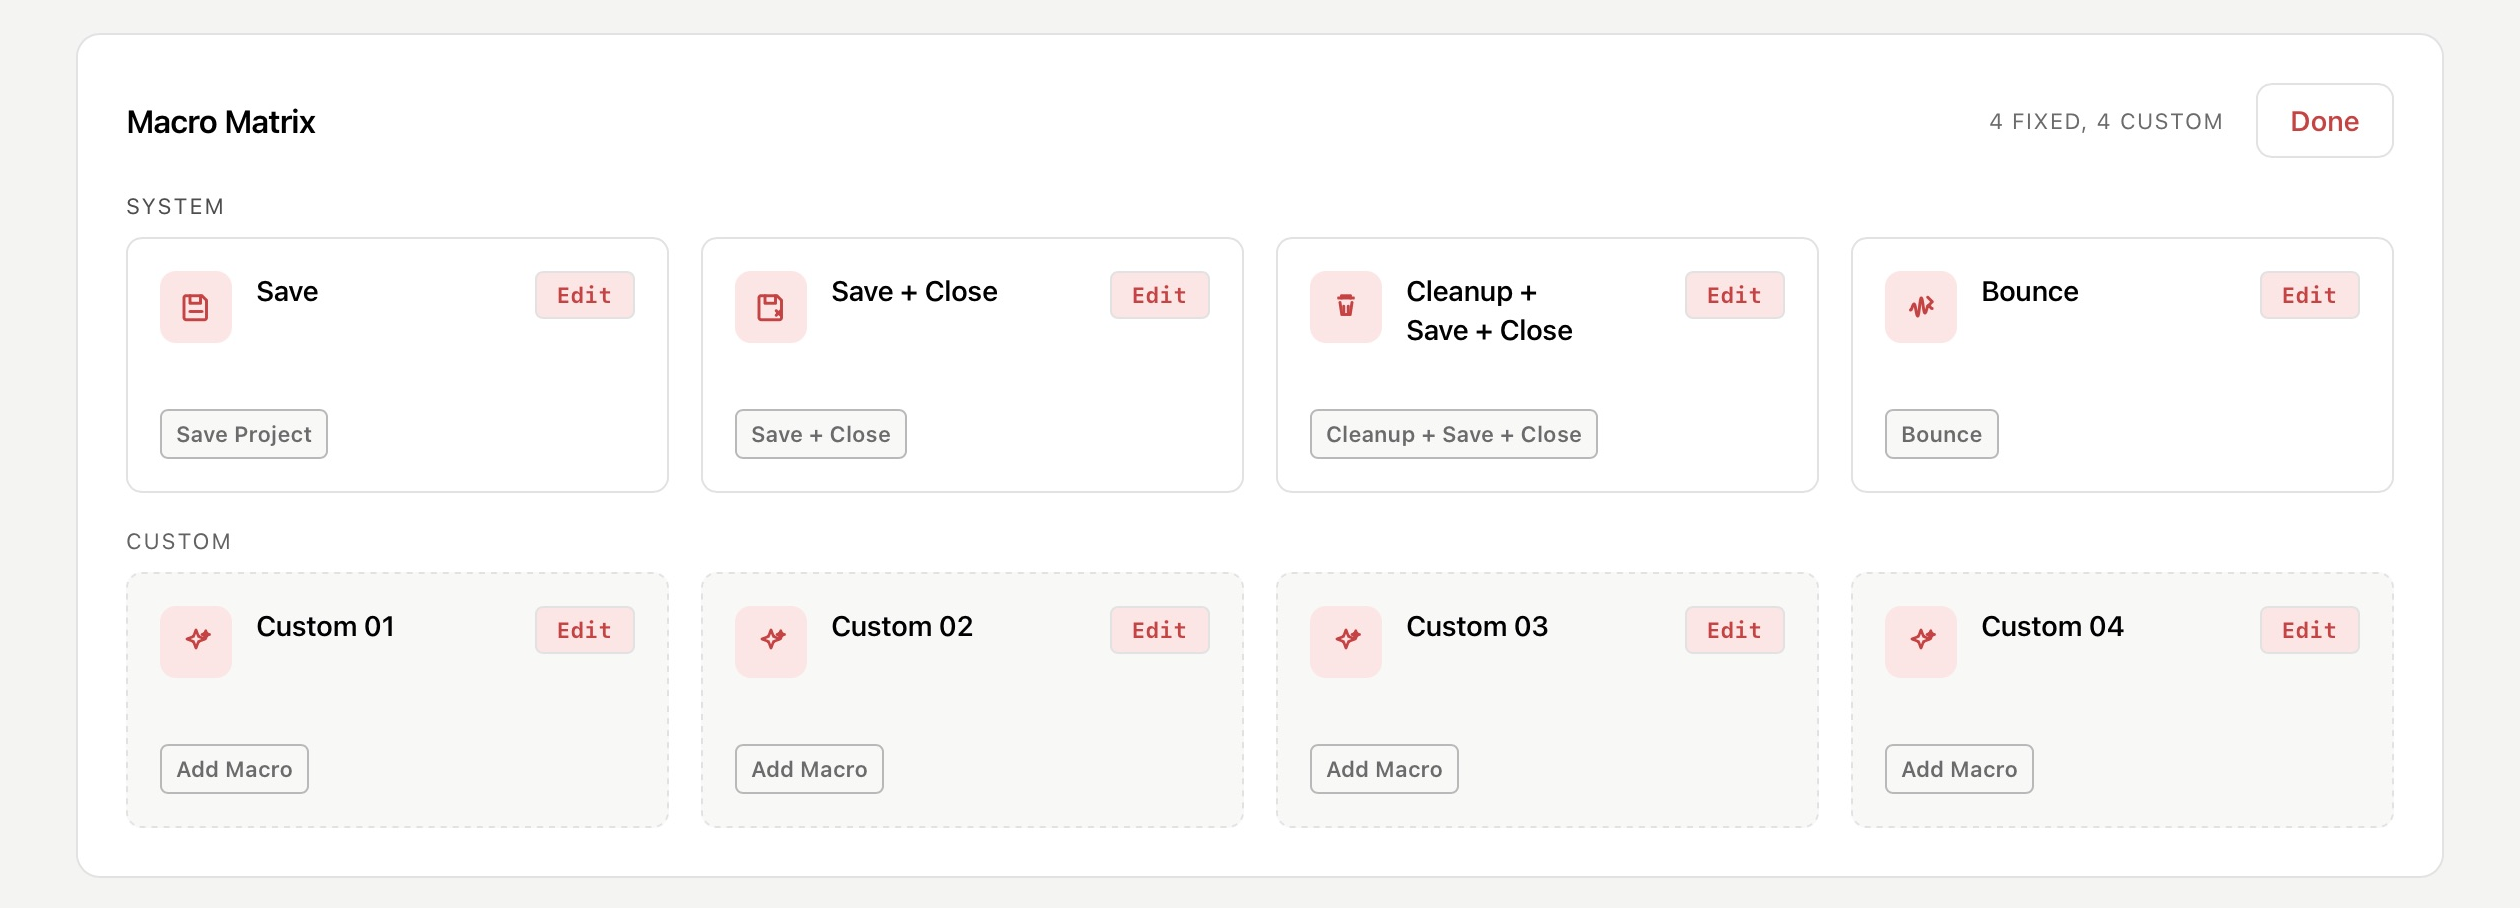Add Macro to Custom 02
The height and width of the screenshot is (908, 2520).
coord(809,769)
